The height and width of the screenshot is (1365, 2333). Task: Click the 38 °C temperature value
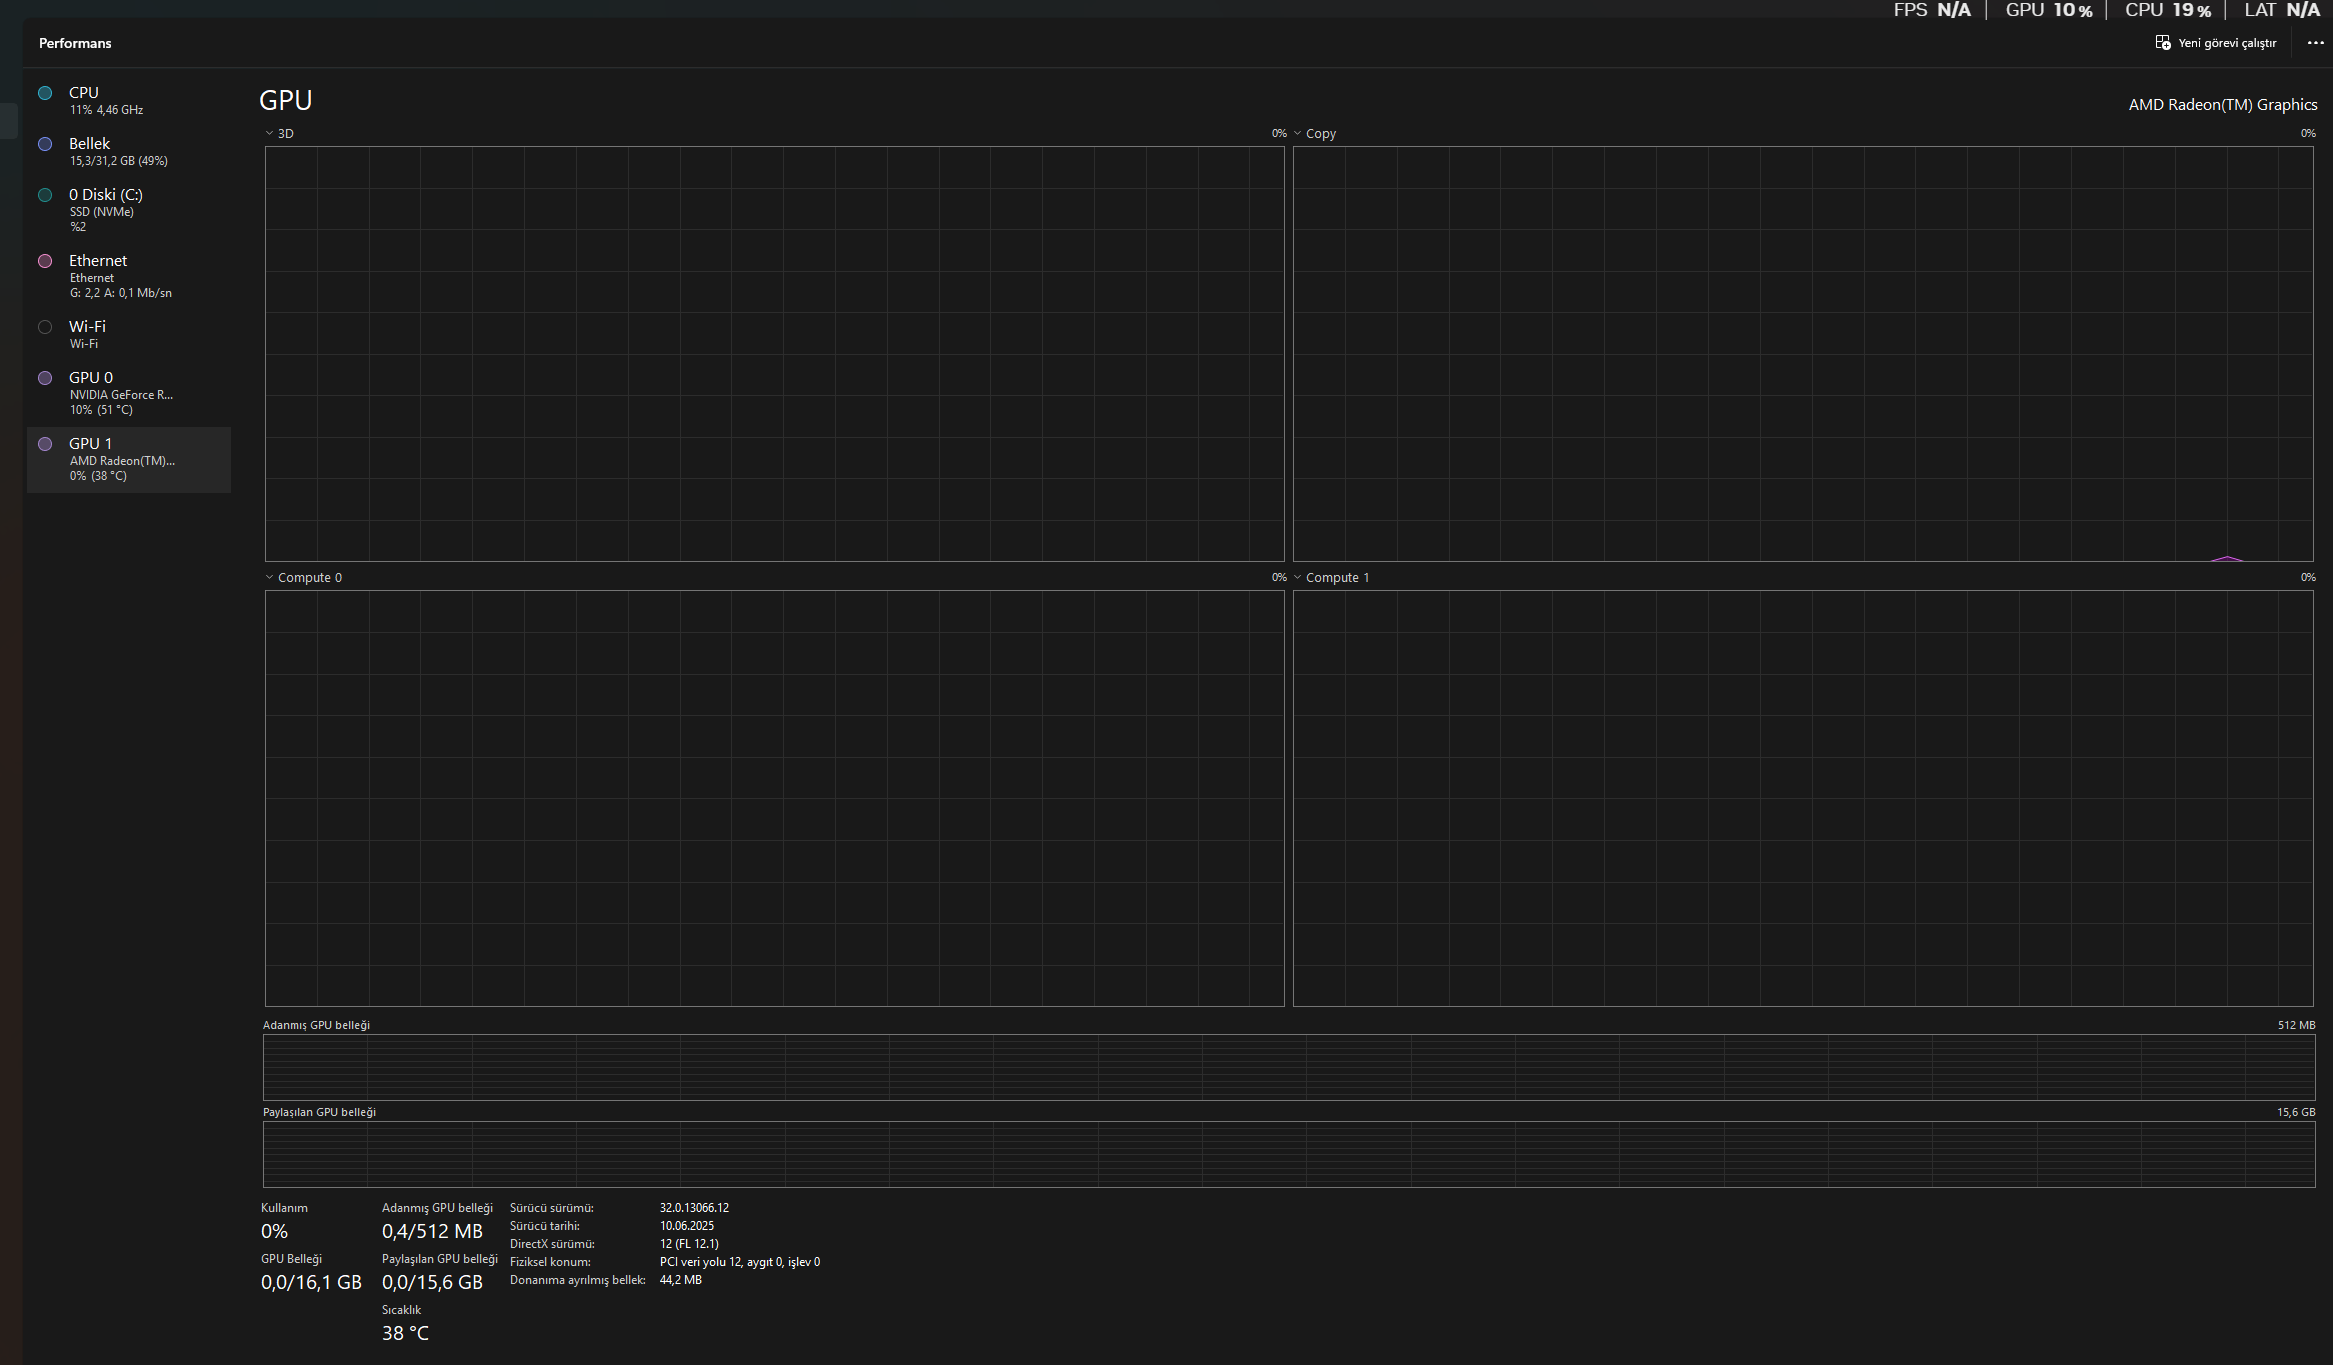point(405,1333)
